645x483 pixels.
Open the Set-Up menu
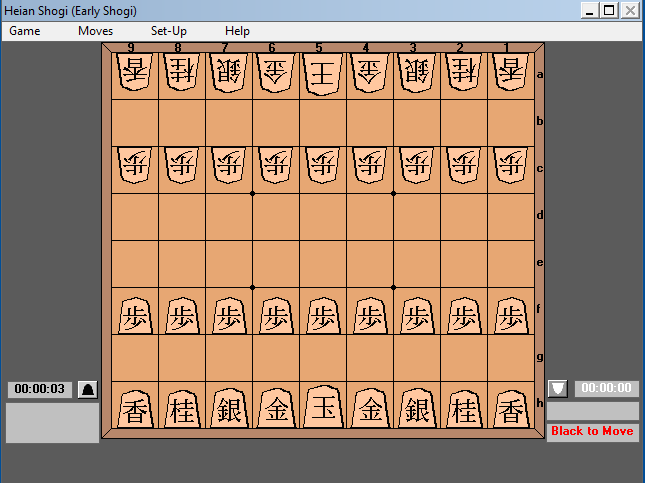tap(169, 31)
